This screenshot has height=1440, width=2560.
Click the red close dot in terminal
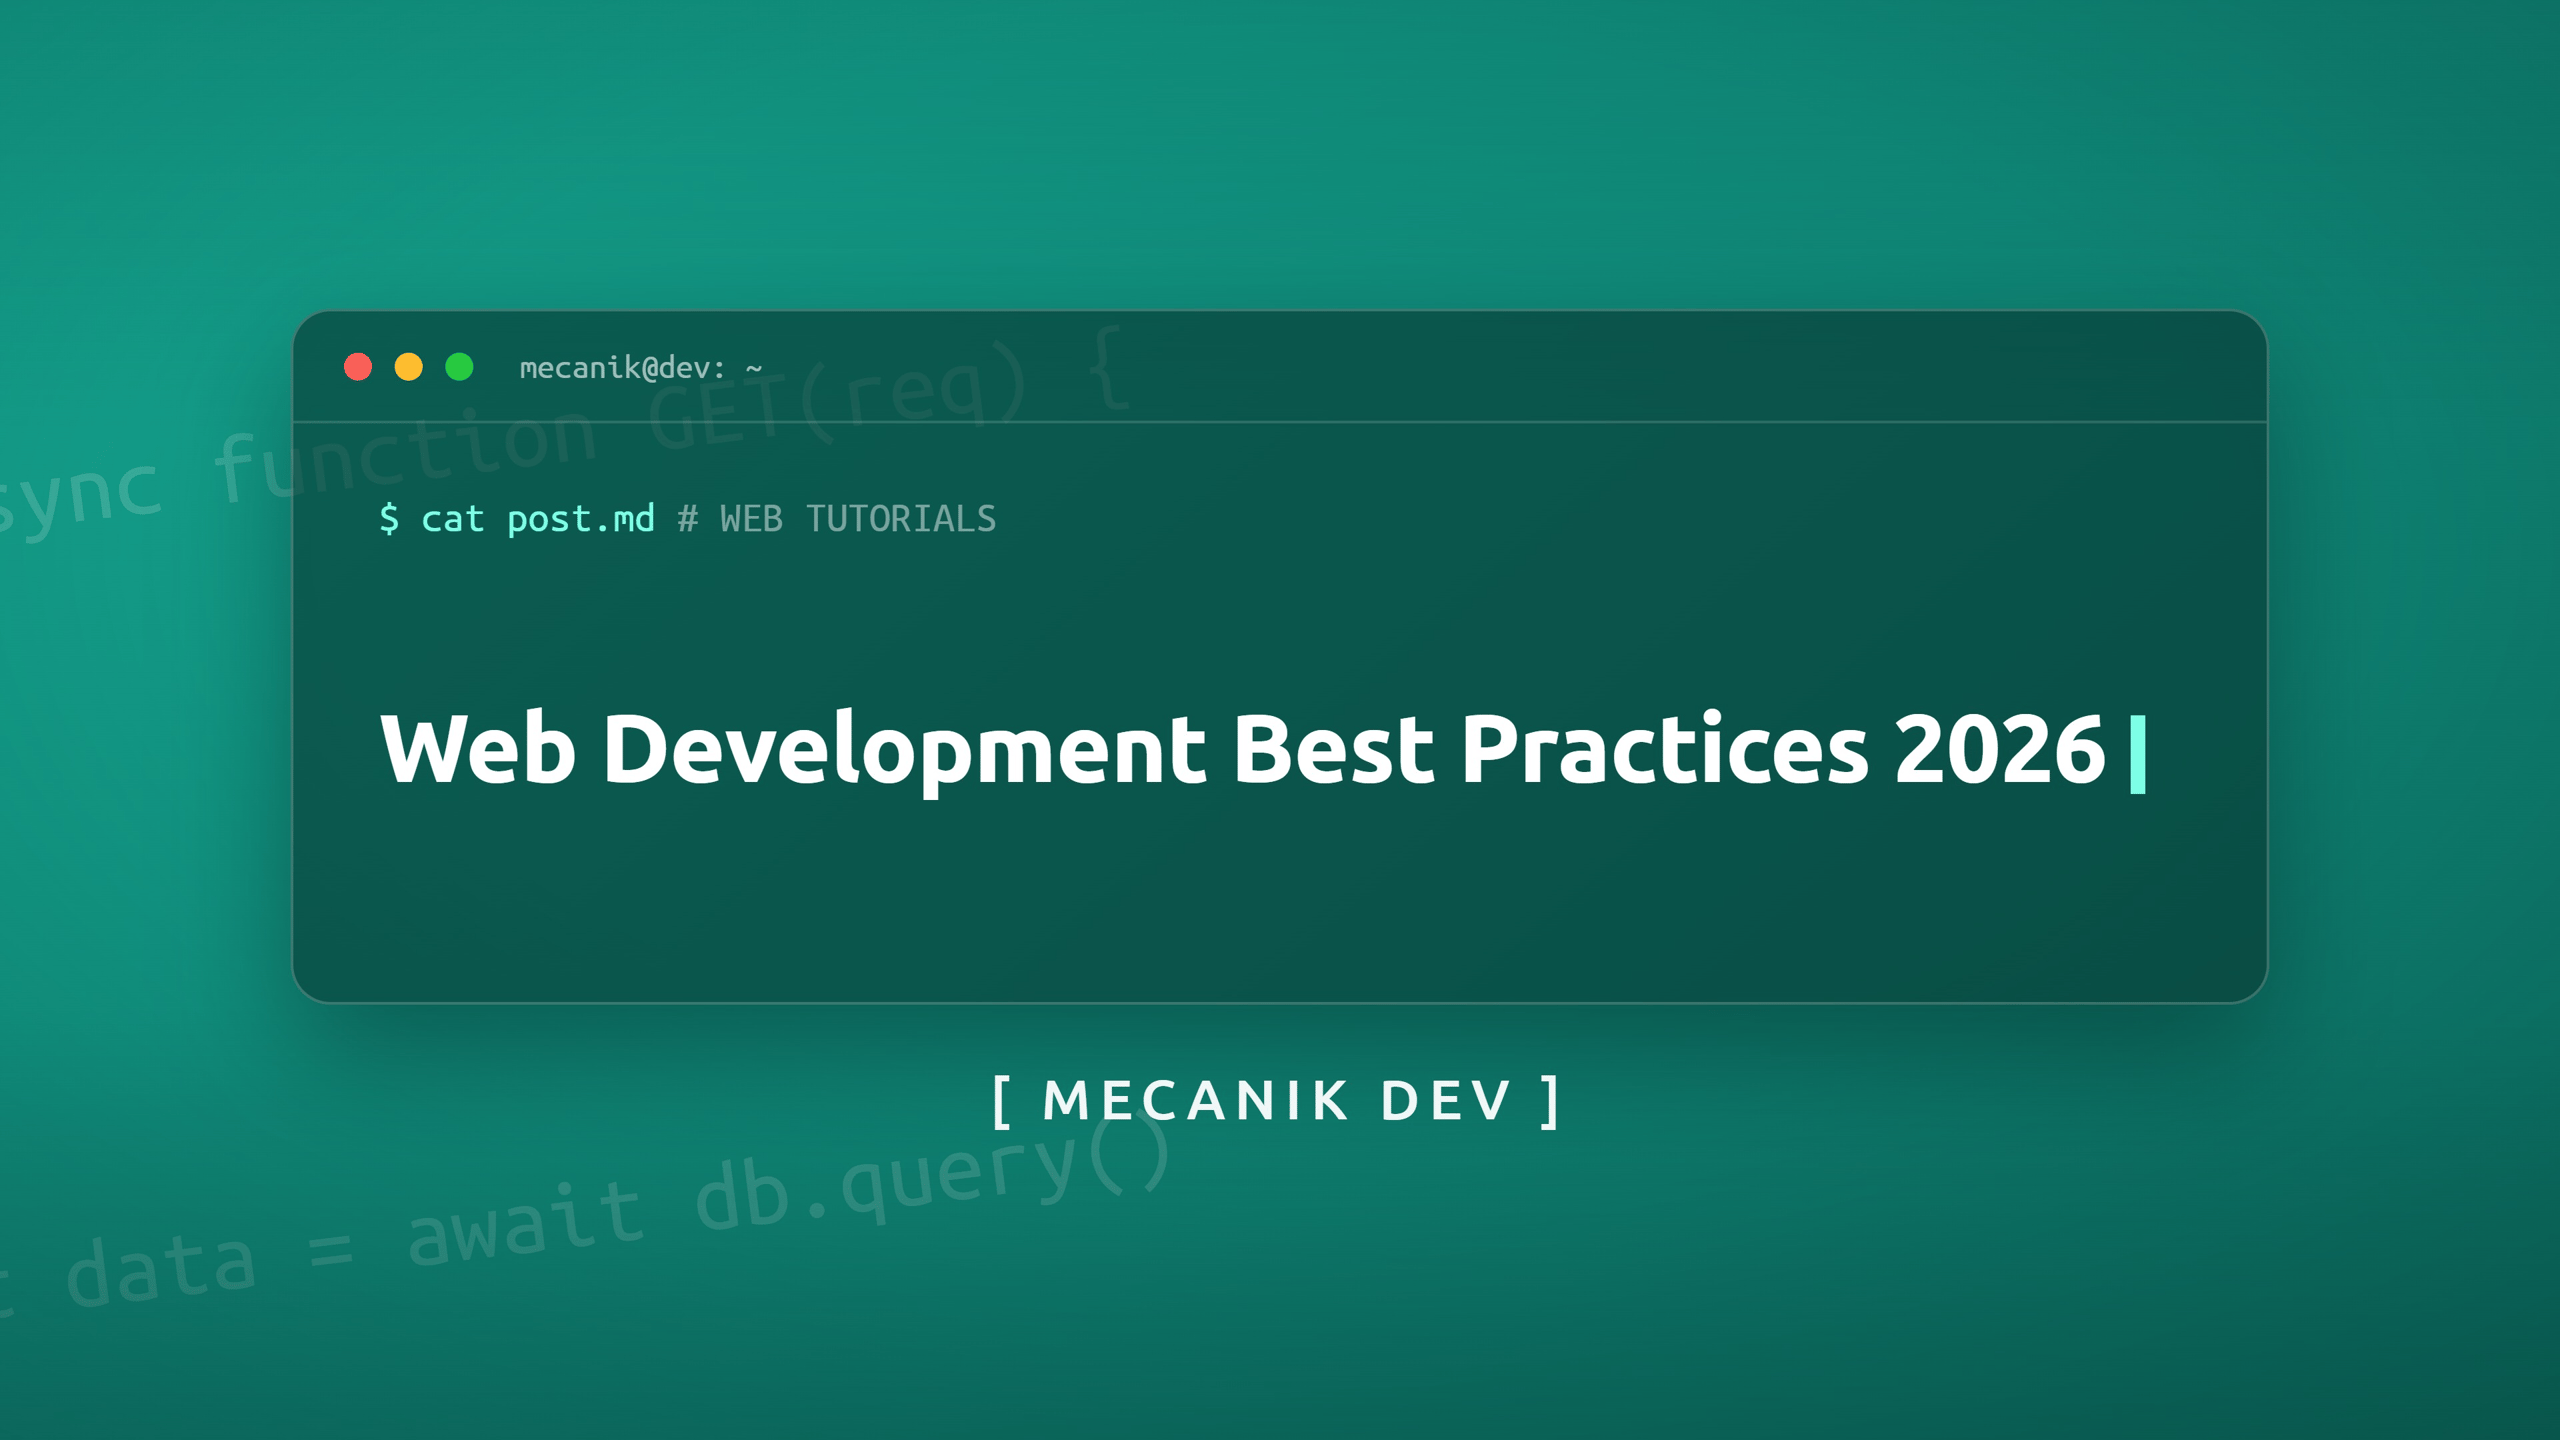point(358,367)
